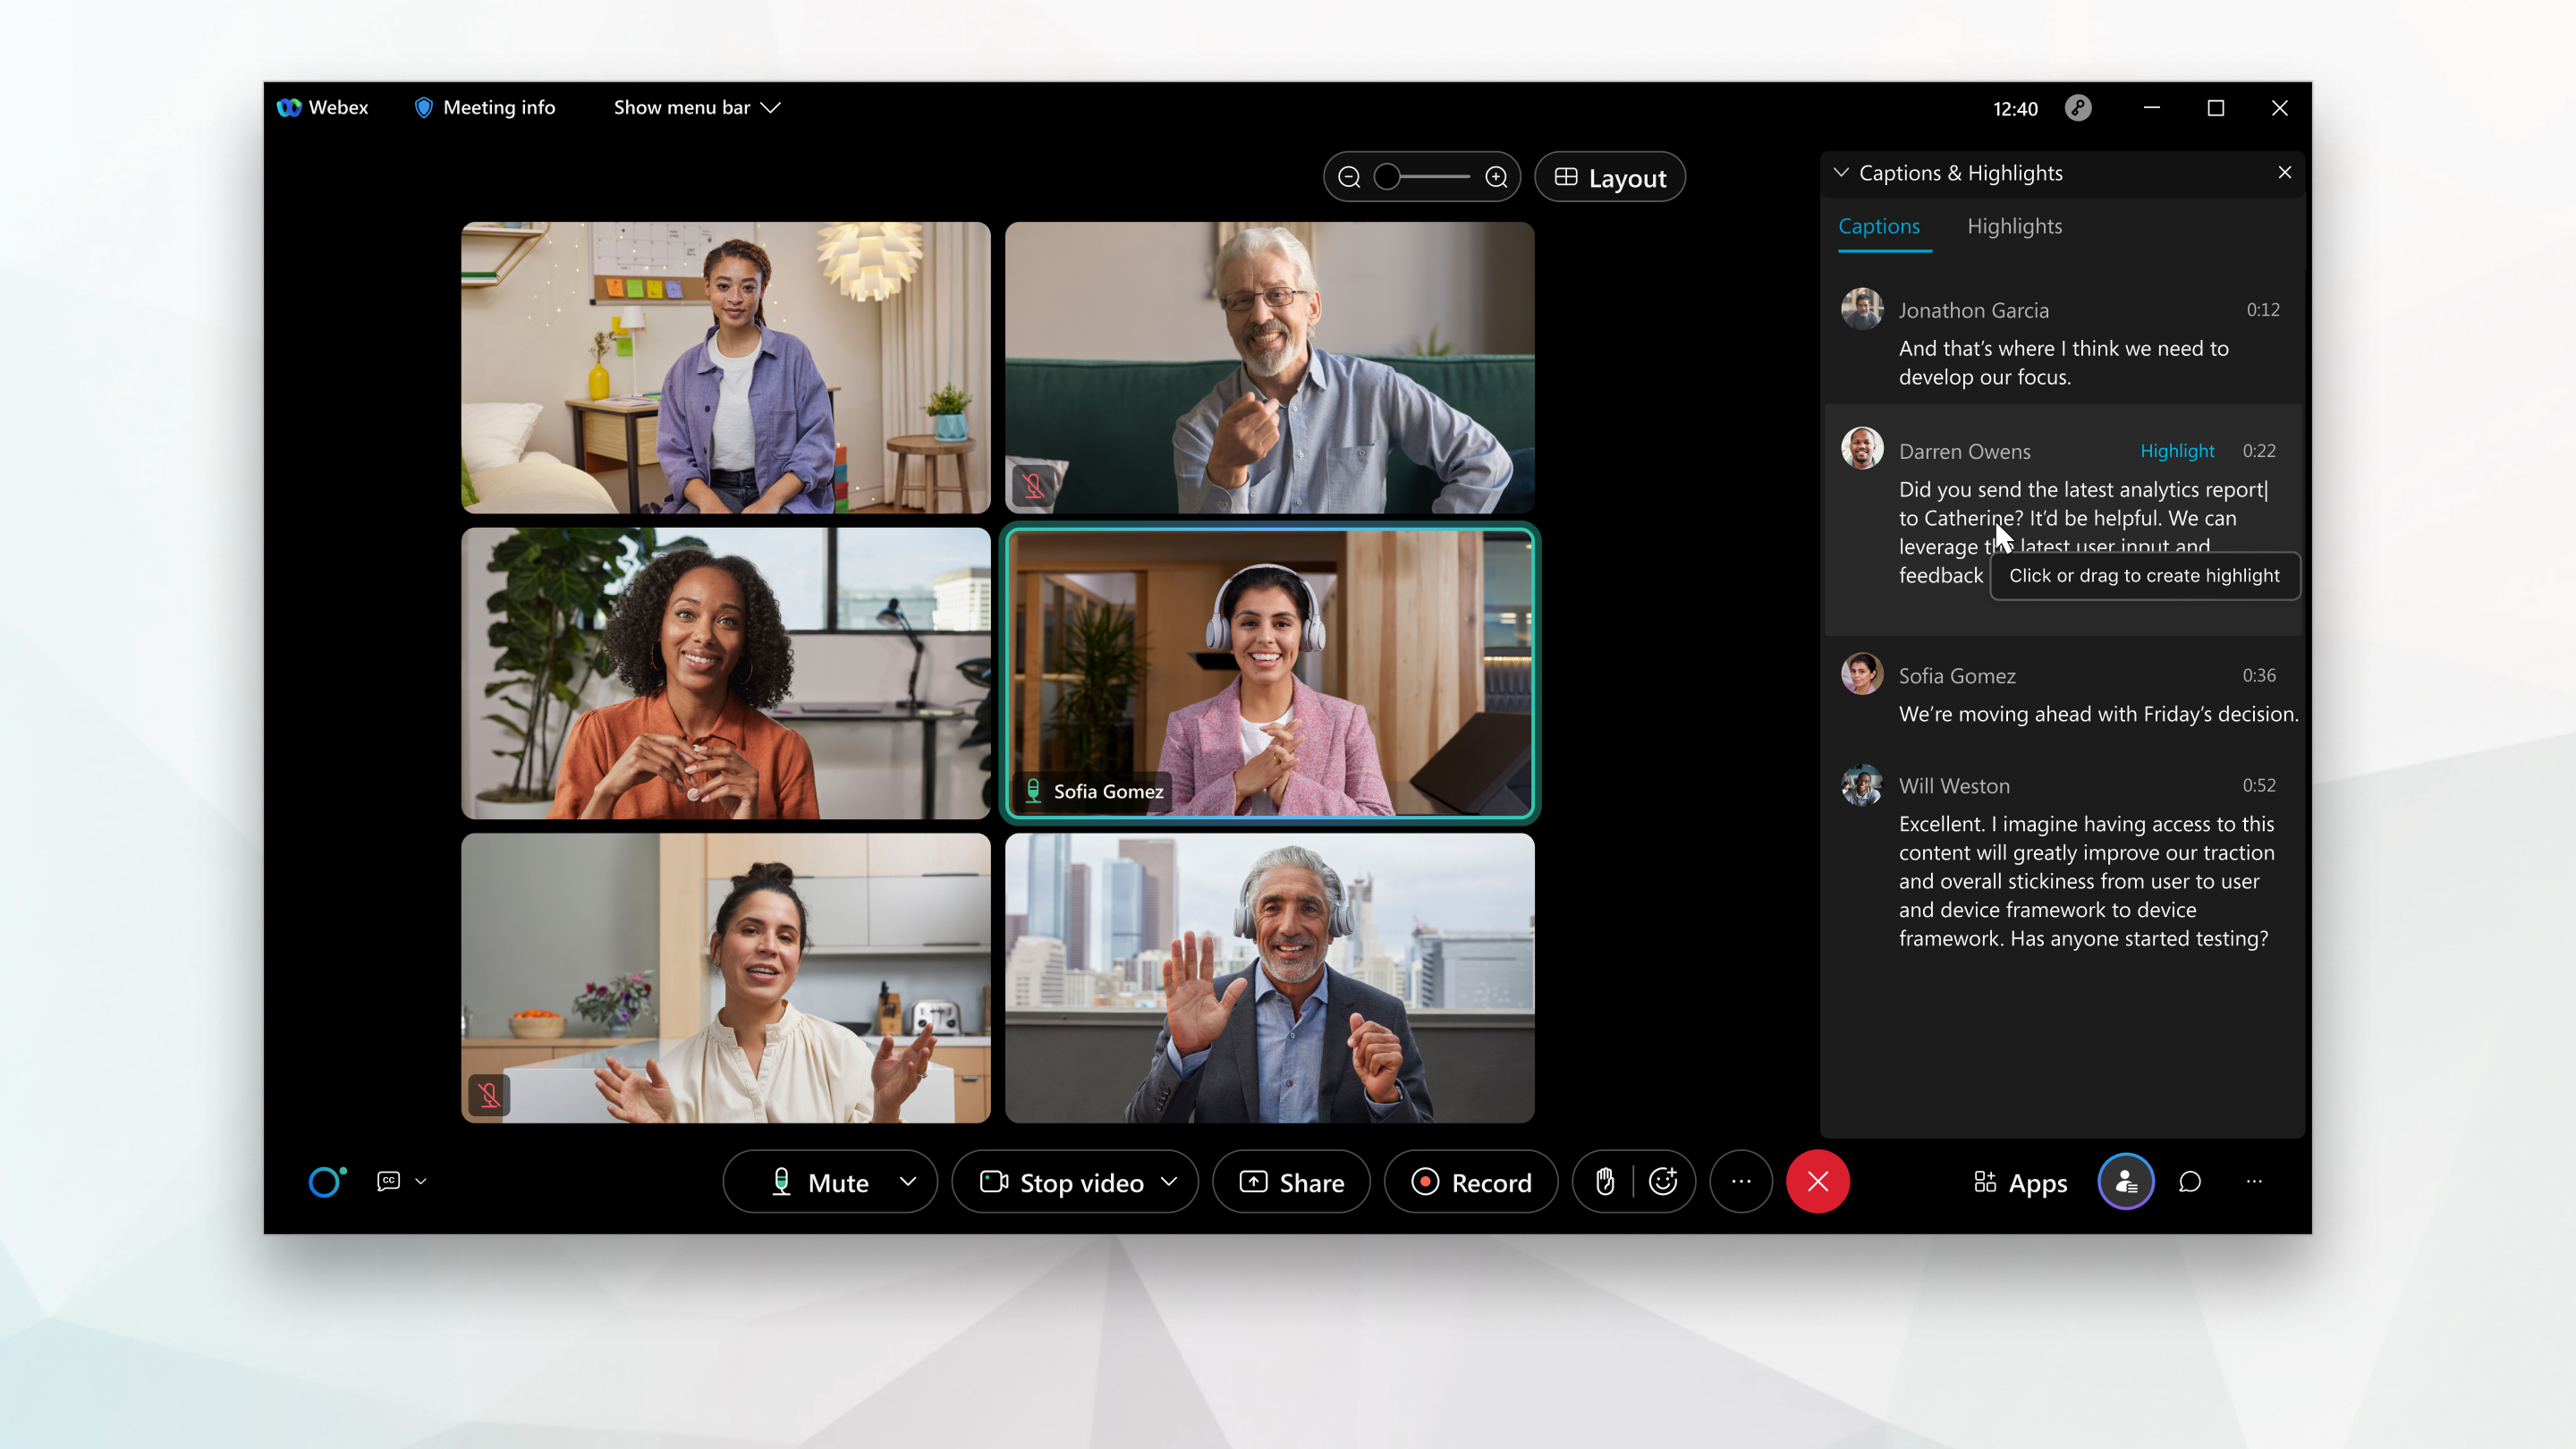This screenshot has height=1449, width=2576.
Task: Toggle the Captions tab view
Action: click(x=1879, y=226)
